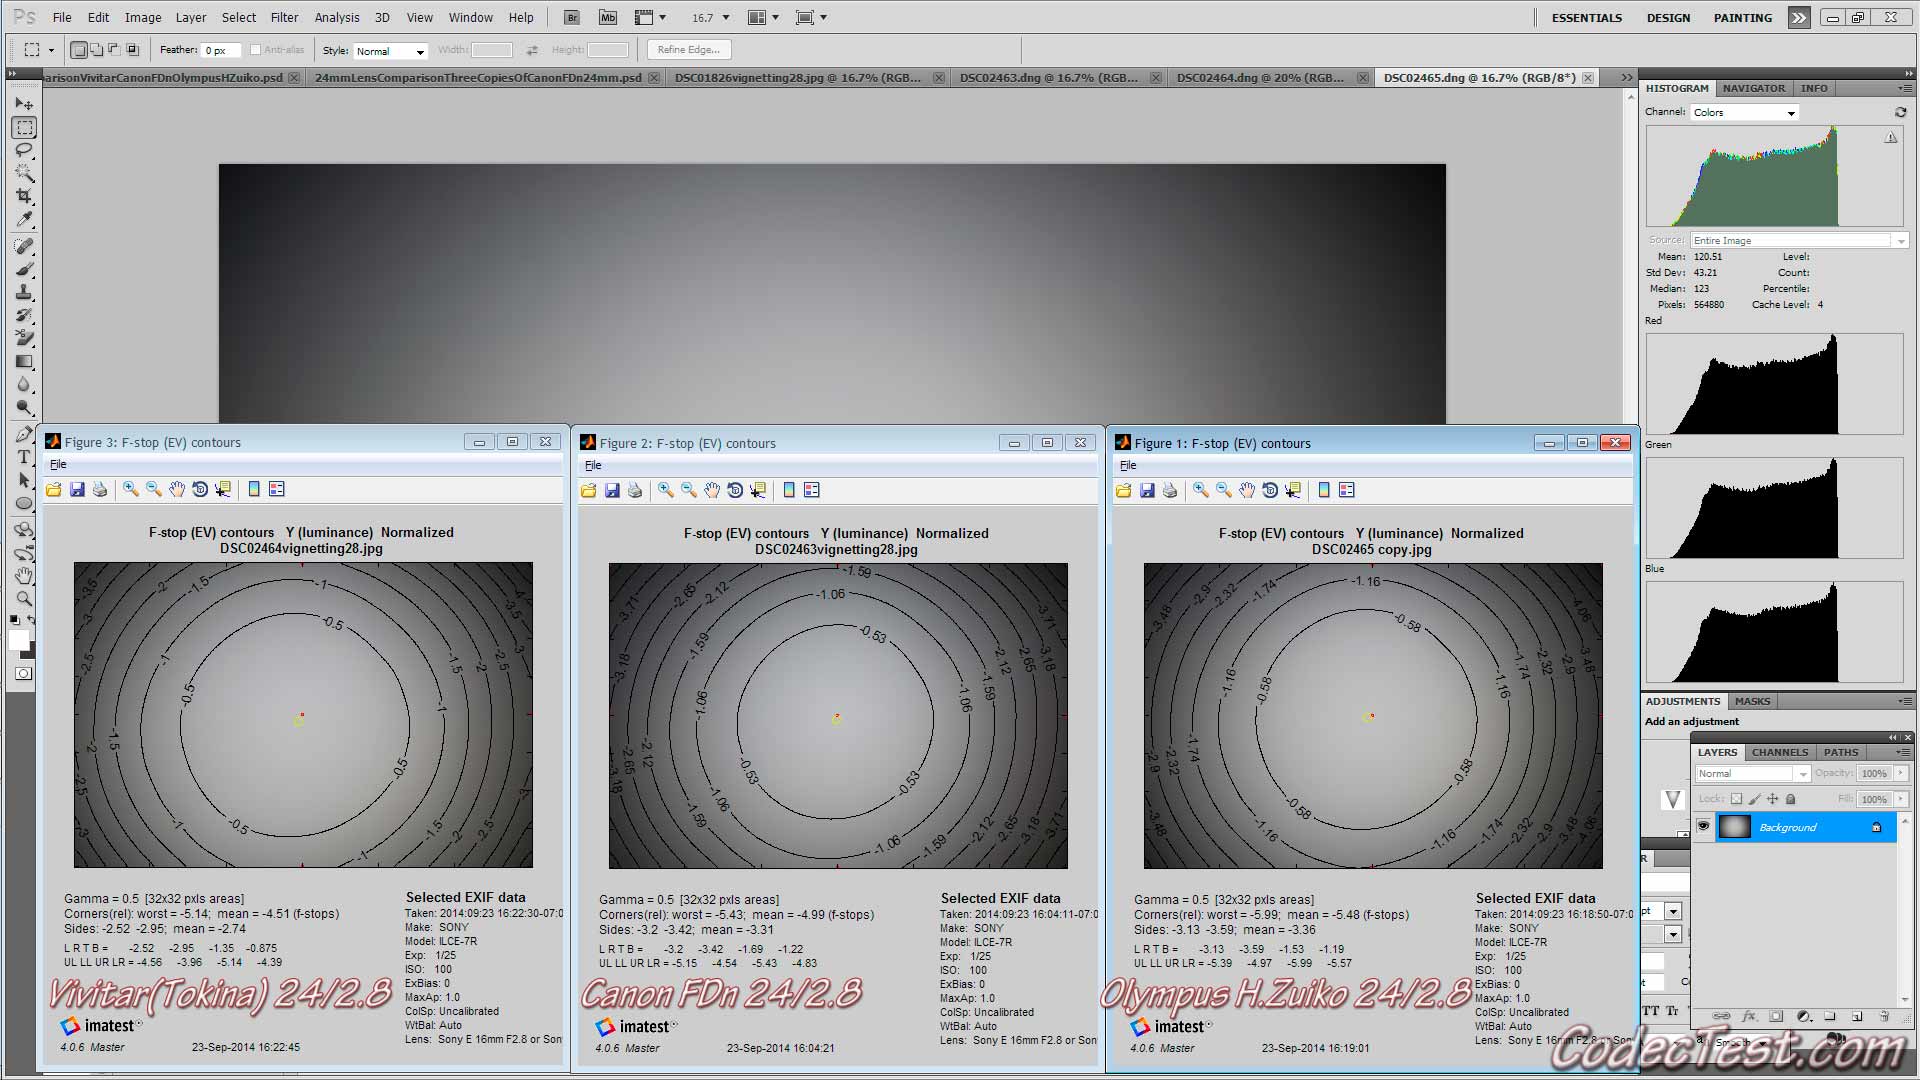Show more document tabs with double arrow

click(x=1626, y=77)
